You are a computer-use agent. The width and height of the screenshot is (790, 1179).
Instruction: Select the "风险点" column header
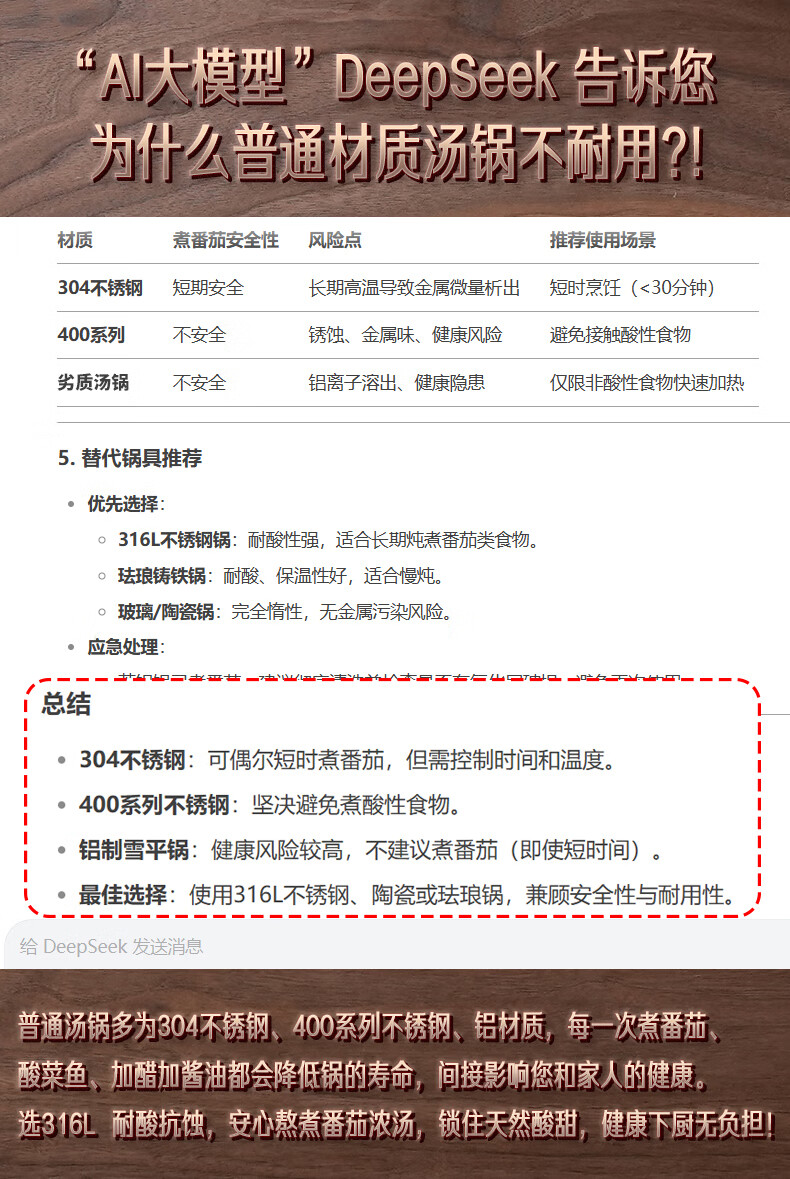[335, 241]
